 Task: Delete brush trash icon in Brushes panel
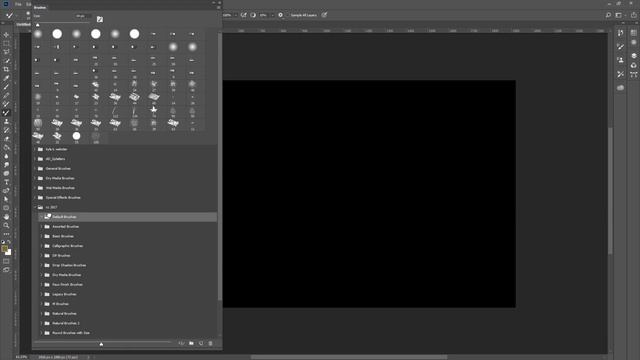point(211,343)
